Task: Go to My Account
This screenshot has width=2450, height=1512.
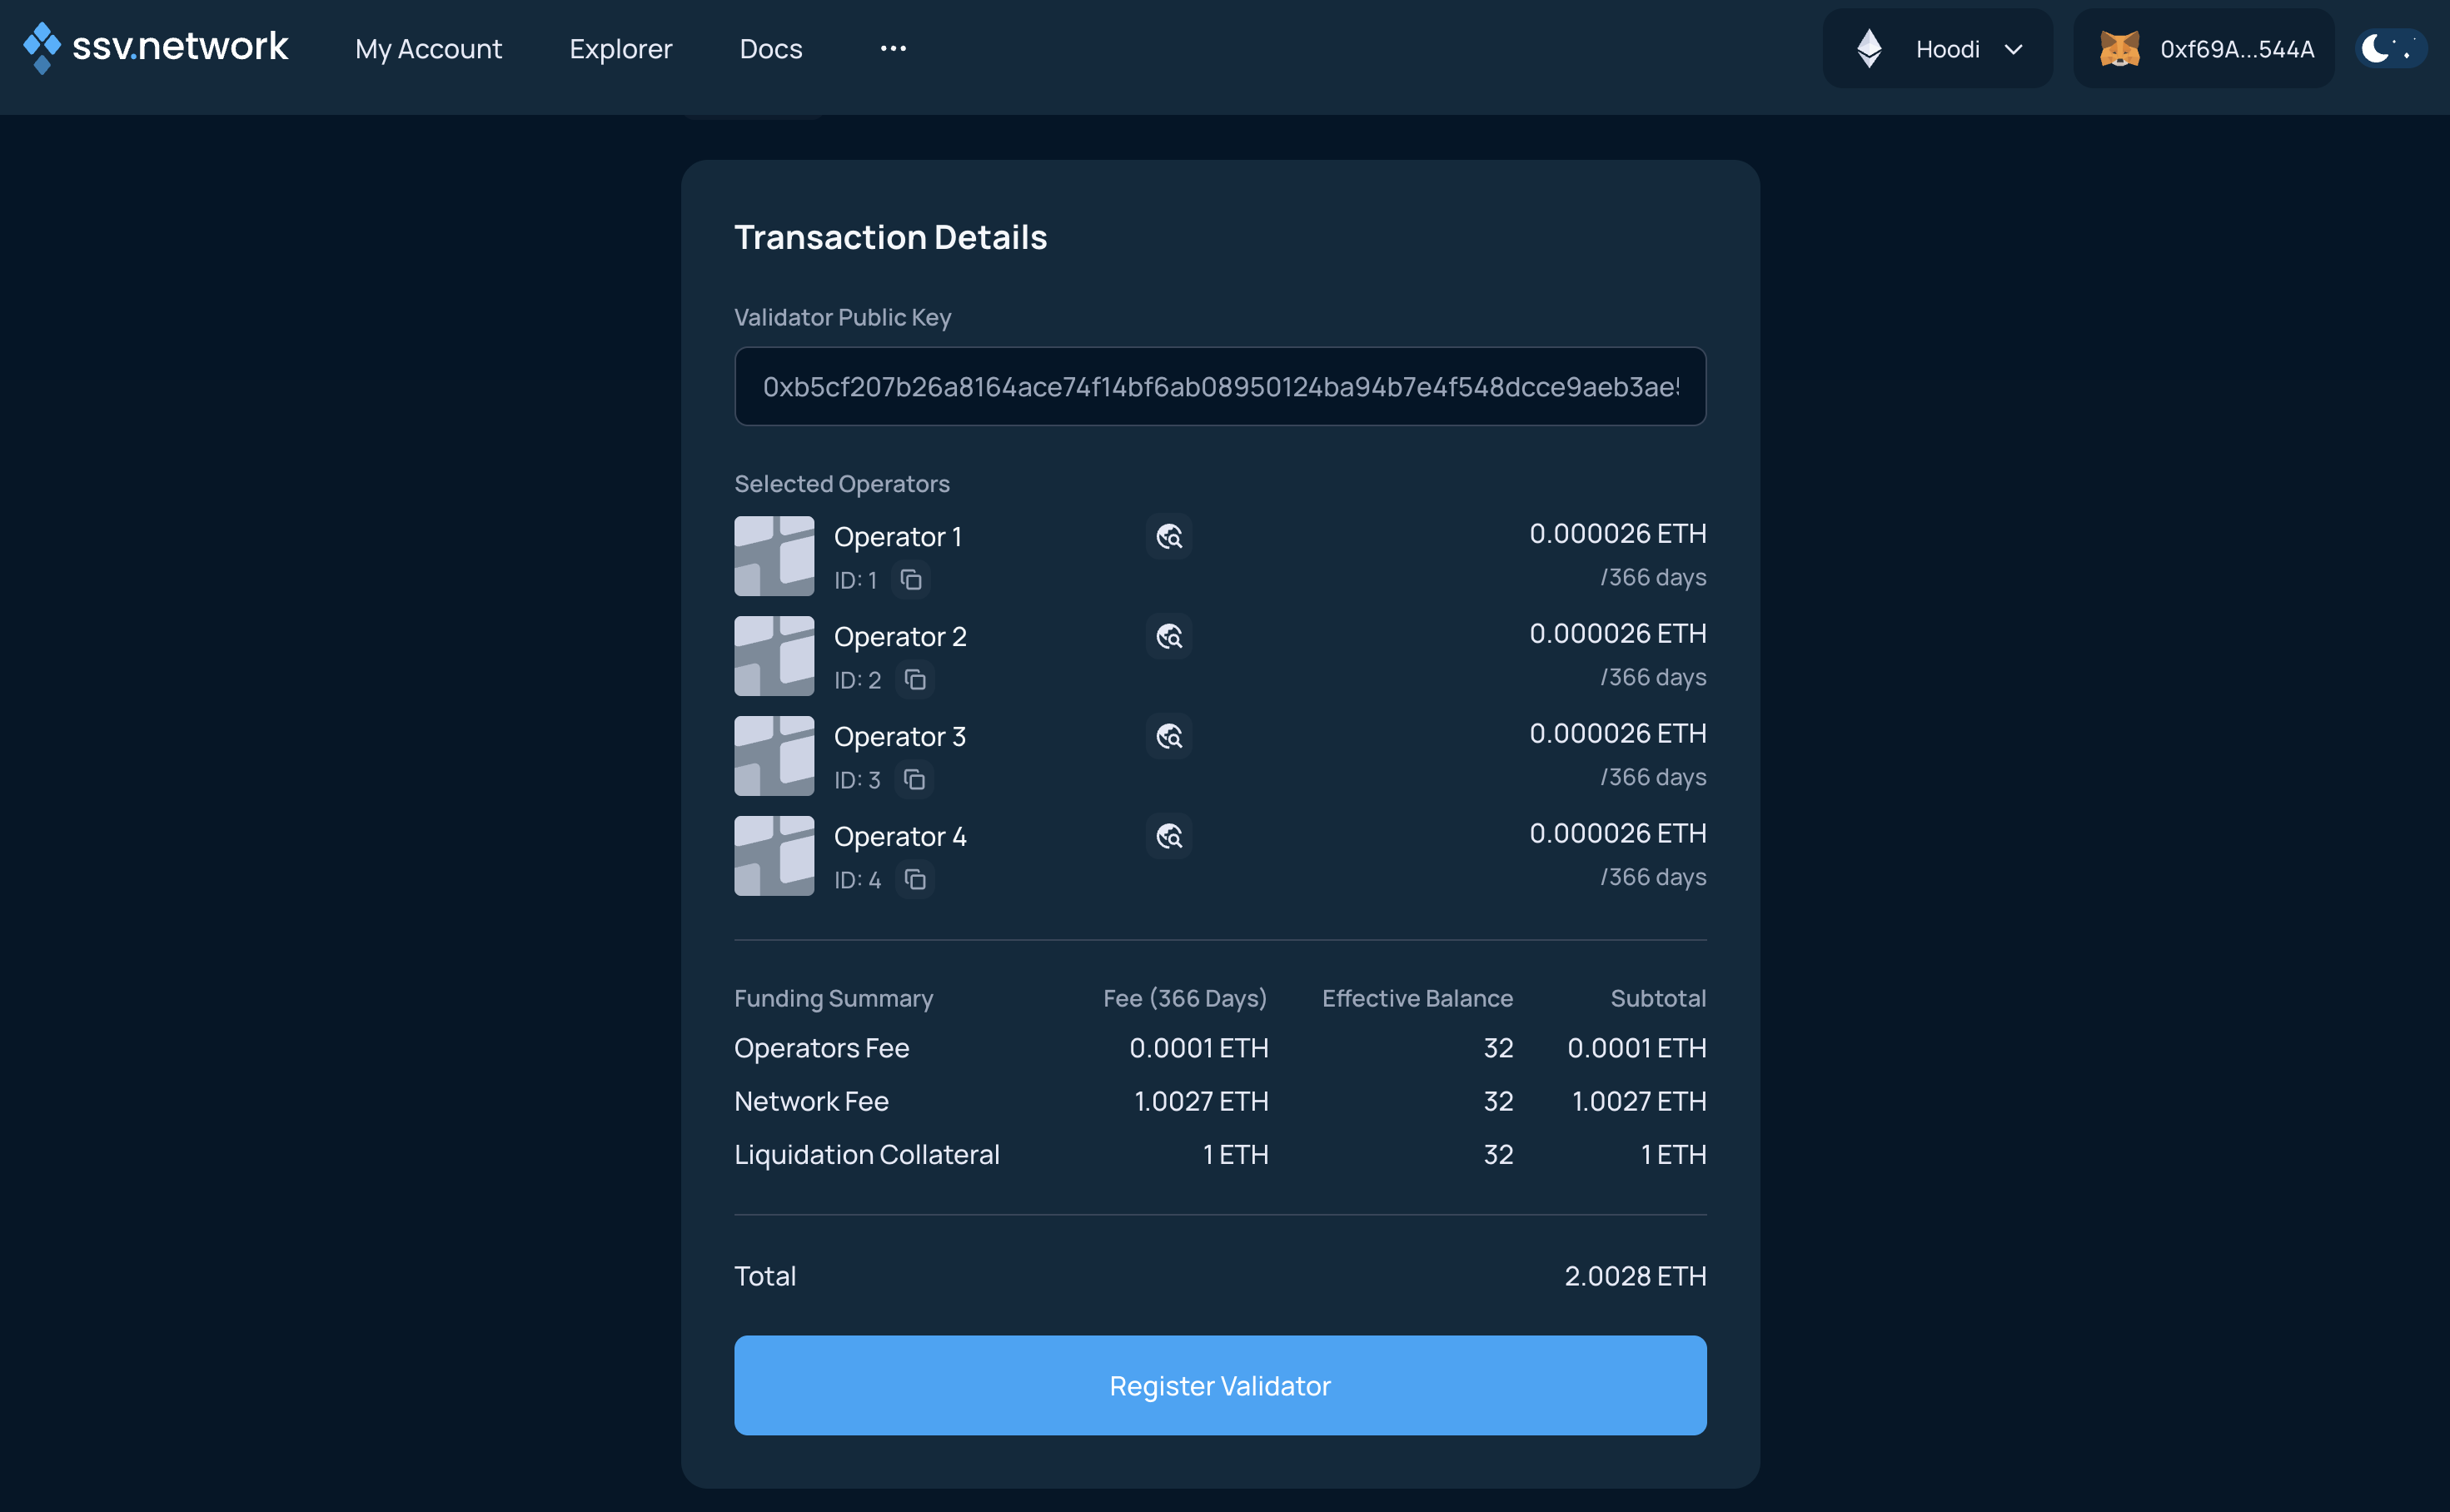Action: (427, 48)
